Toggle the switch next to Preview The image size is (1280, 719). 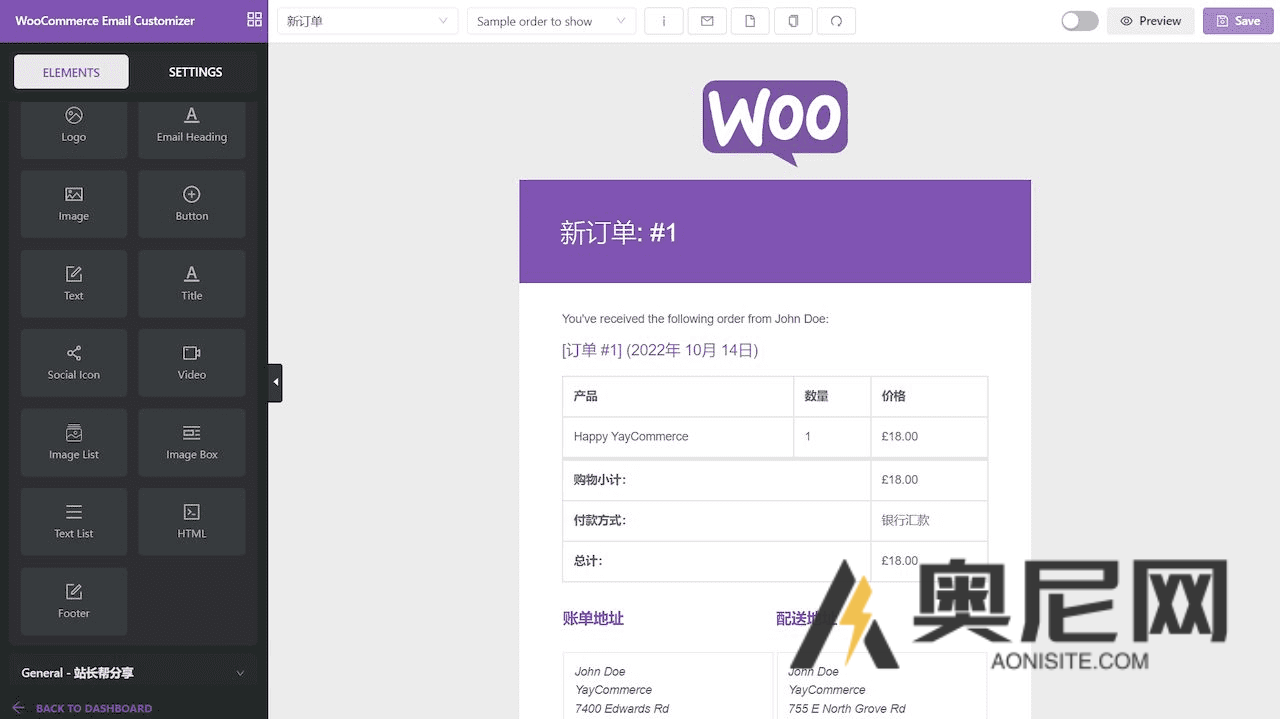click(x=1079, y=21)
